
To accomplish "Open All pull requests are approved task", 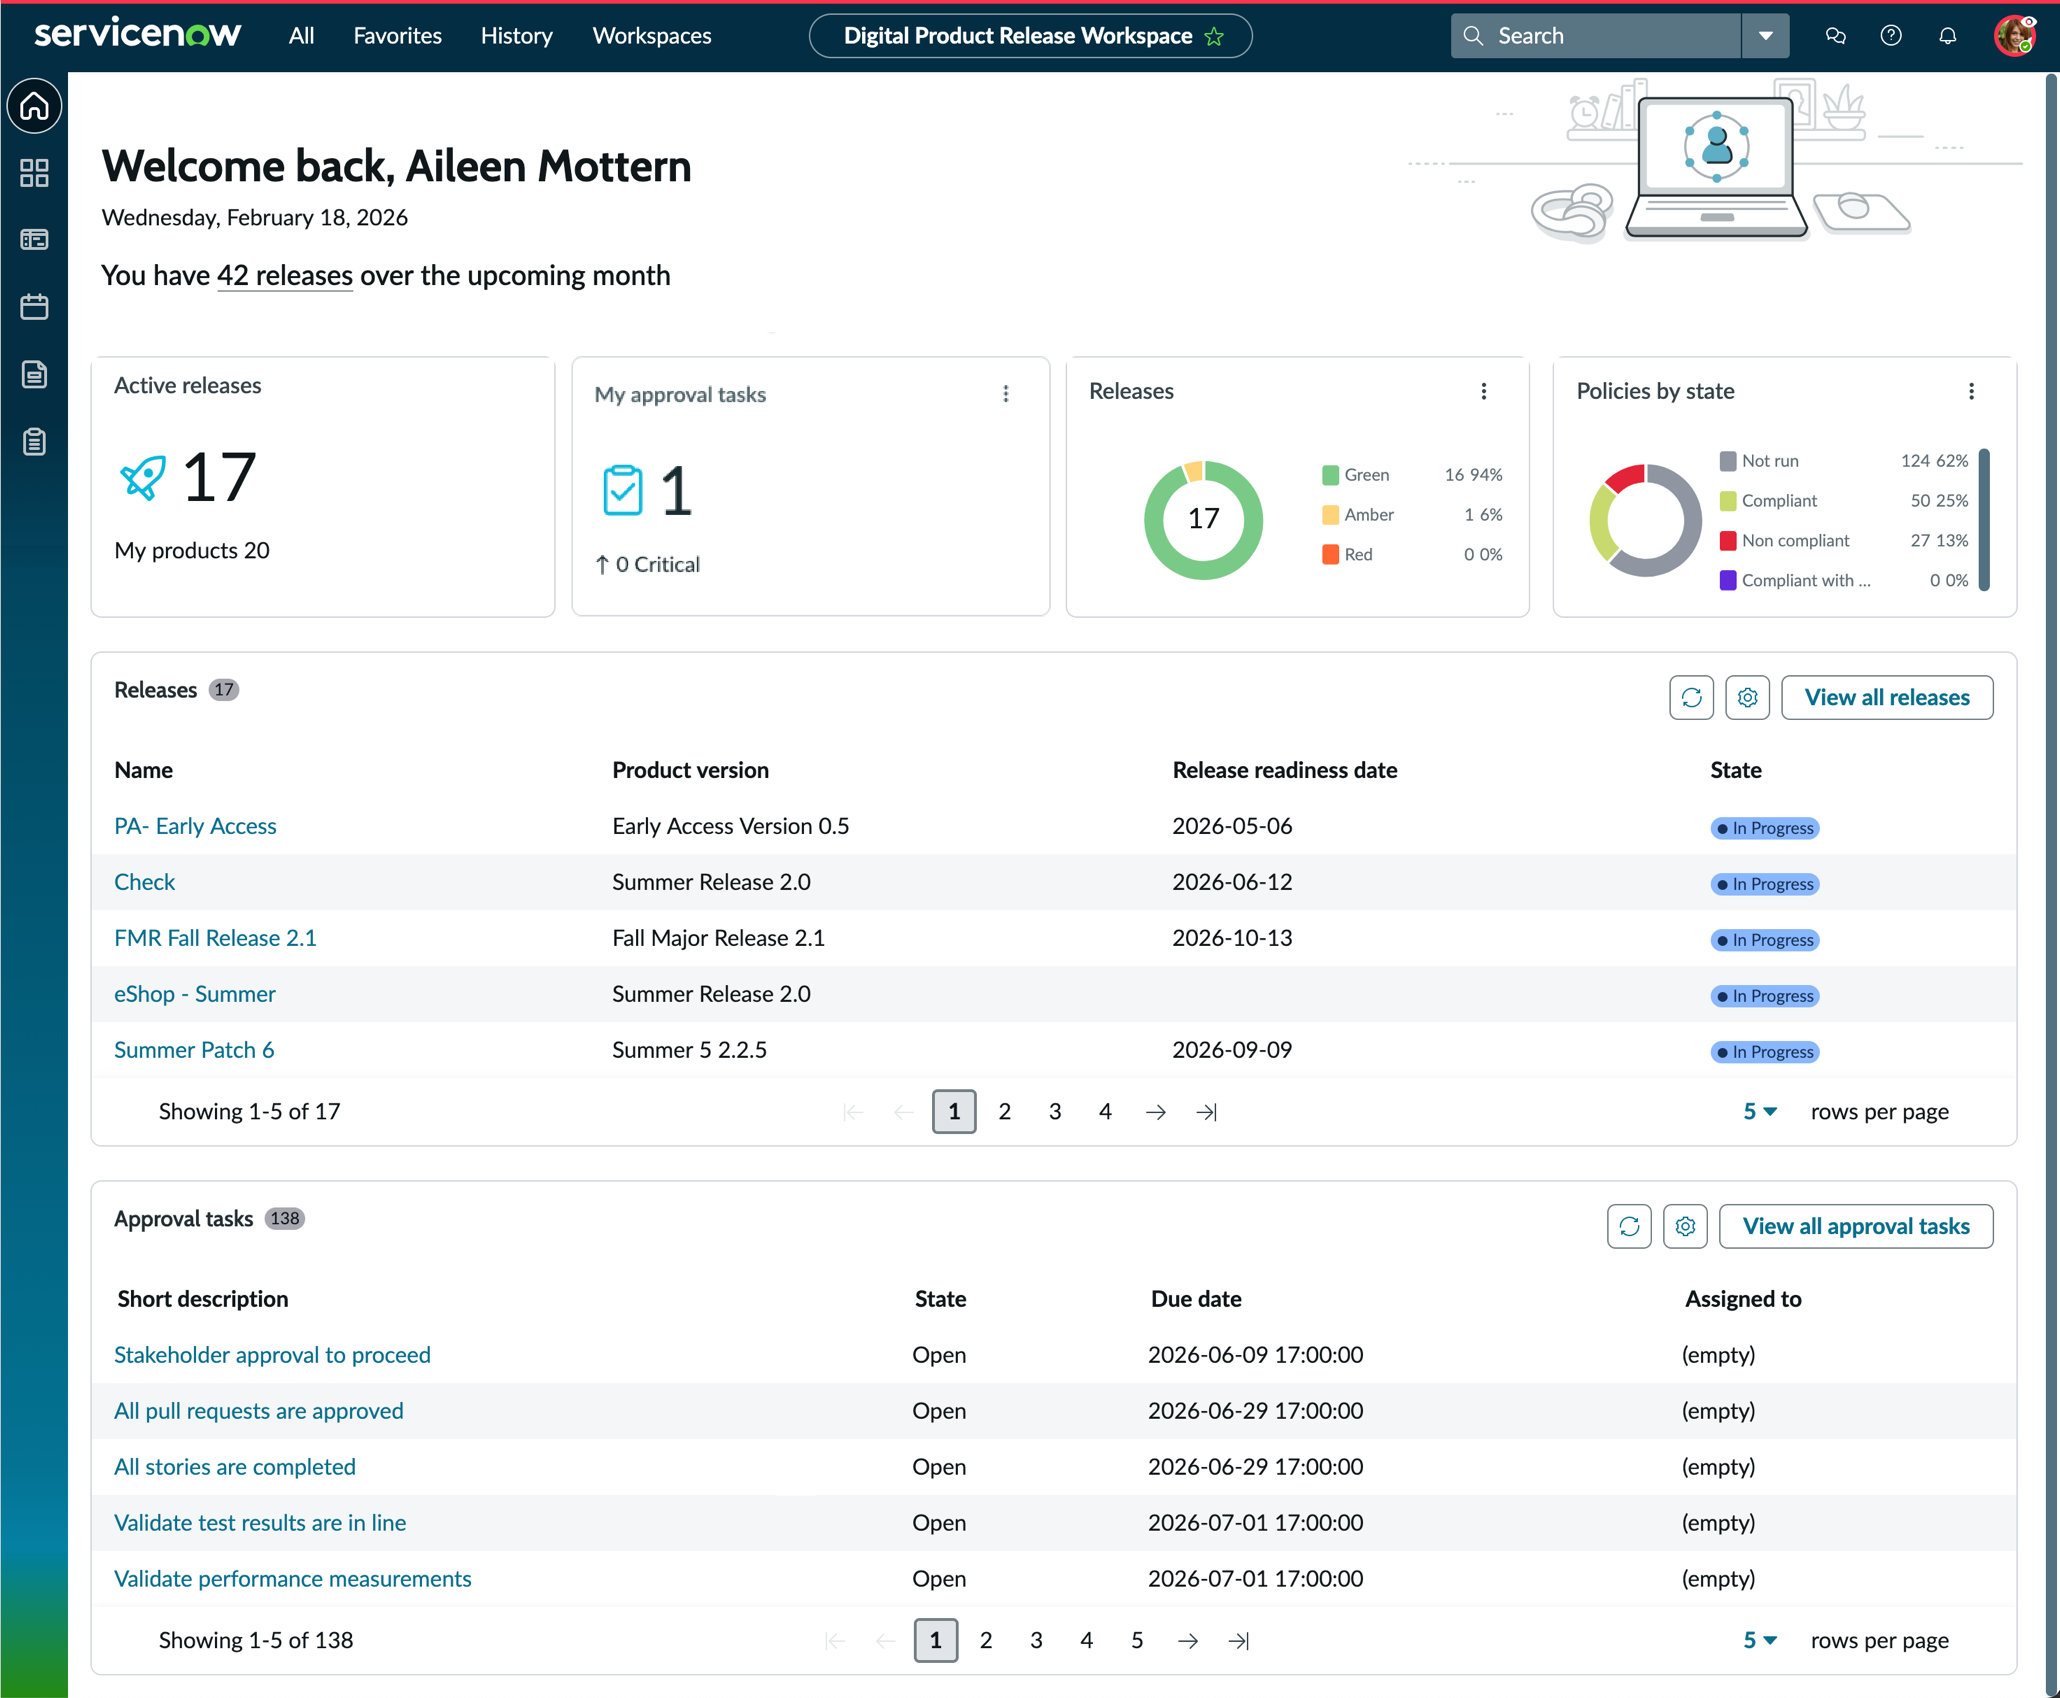I will pos(259,1411).
